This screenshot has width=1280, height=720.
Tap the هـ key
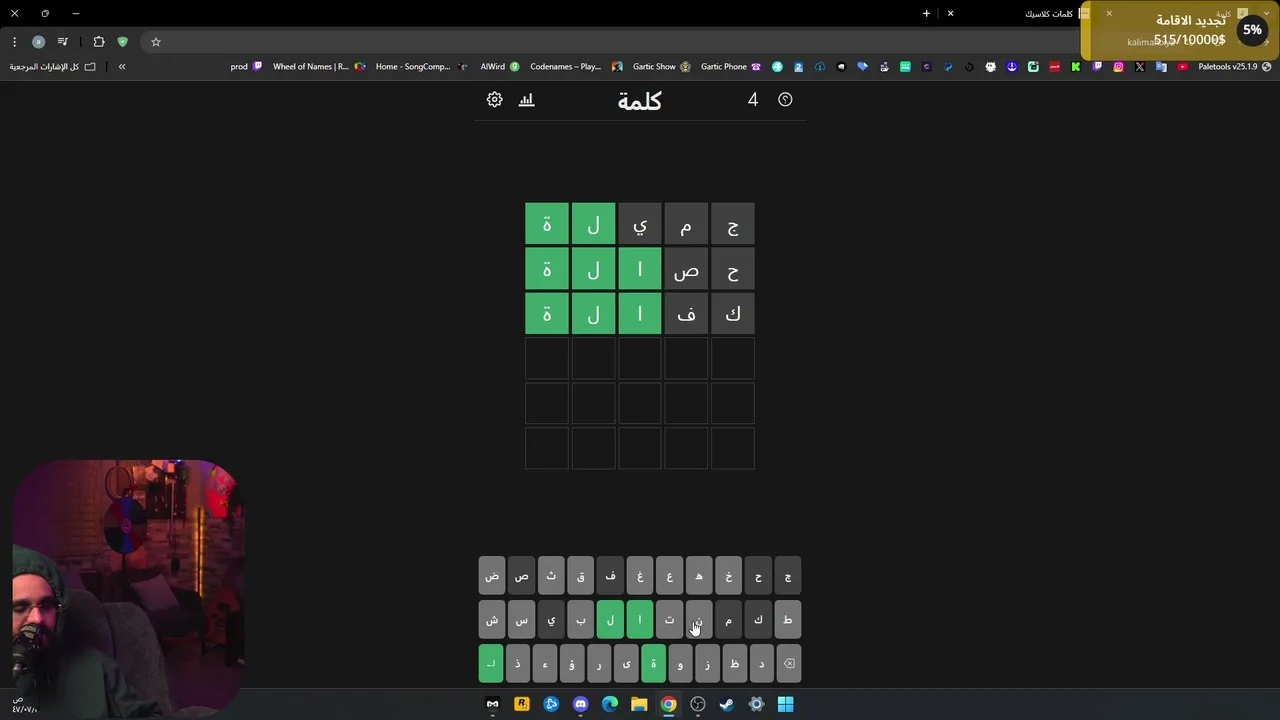click(x=699, y=576)
